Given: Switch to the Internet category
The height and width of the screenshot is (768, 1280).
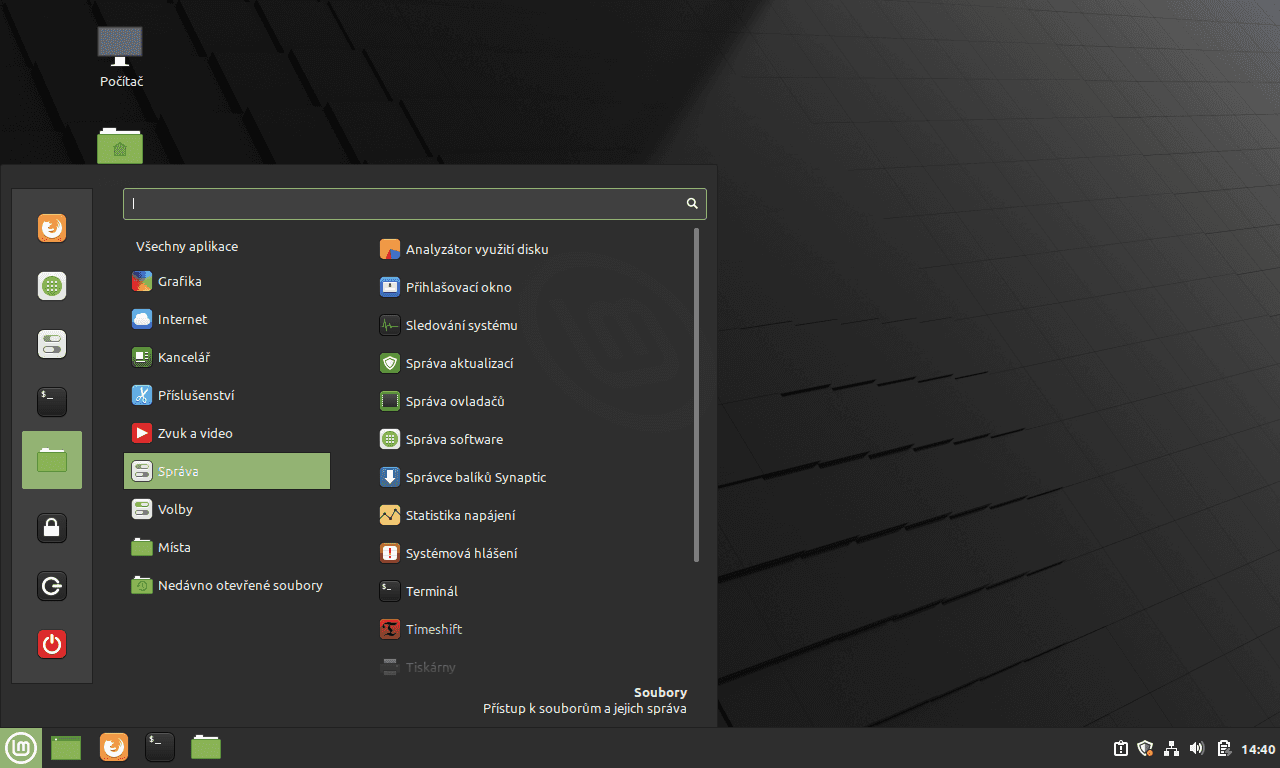Looking at the screenshot, I should 183,319.
